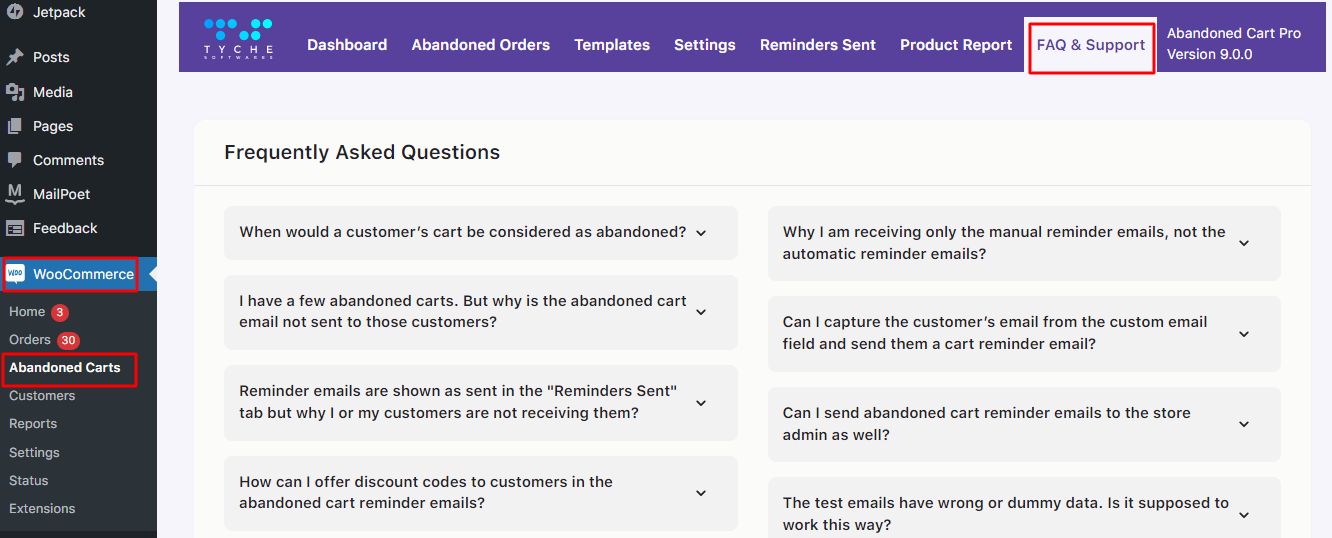1332x538 pixels.
Task: Click the Posts pin icon
Action: (15, 57)
